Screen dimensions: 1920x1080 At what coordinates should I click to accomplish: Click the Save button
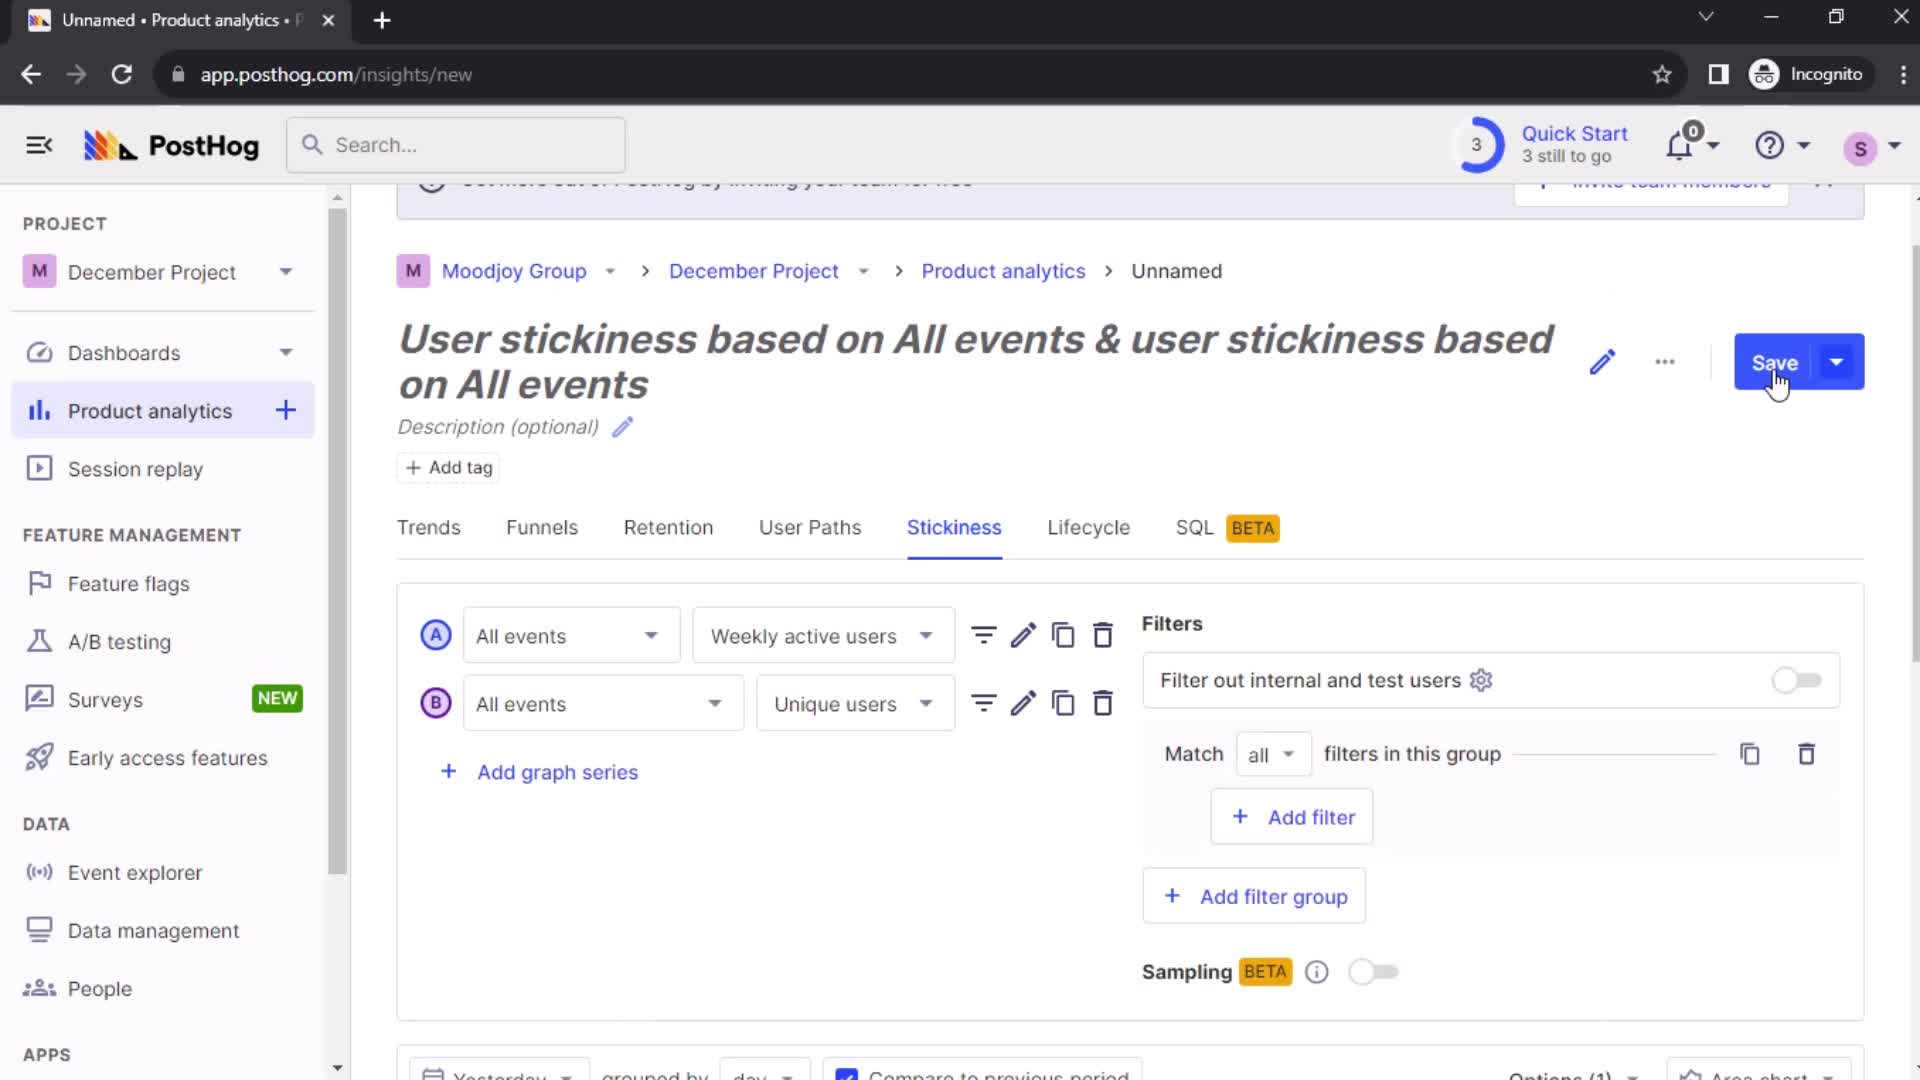(1774, 362)
